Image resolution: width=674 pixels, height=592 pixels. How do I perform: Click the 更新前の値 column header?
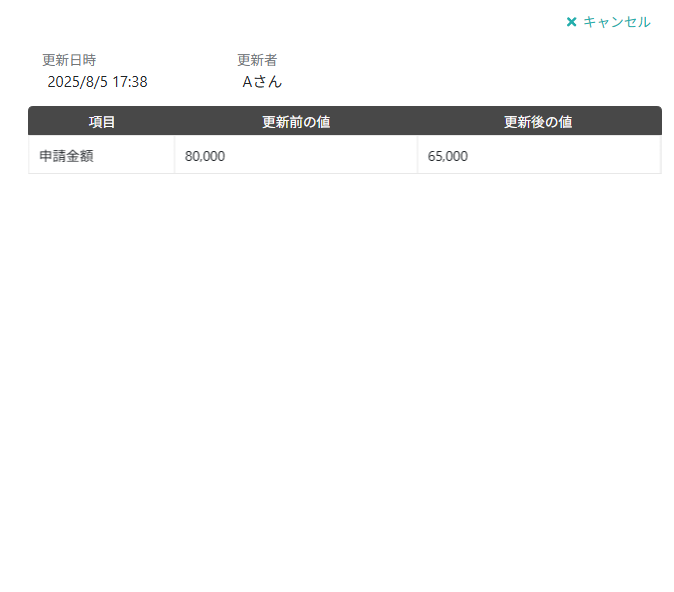coord(296,122)
